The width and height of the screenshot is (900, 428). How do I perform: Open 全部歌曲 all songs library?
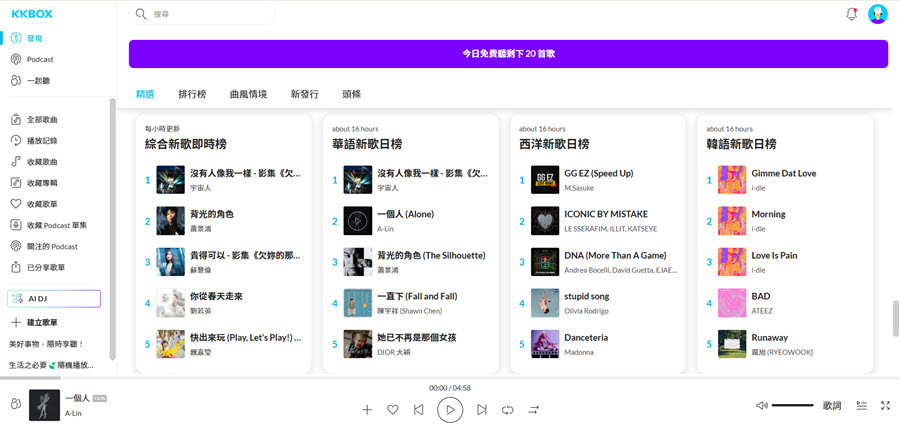pyautogui.click(x=34, y=119)
